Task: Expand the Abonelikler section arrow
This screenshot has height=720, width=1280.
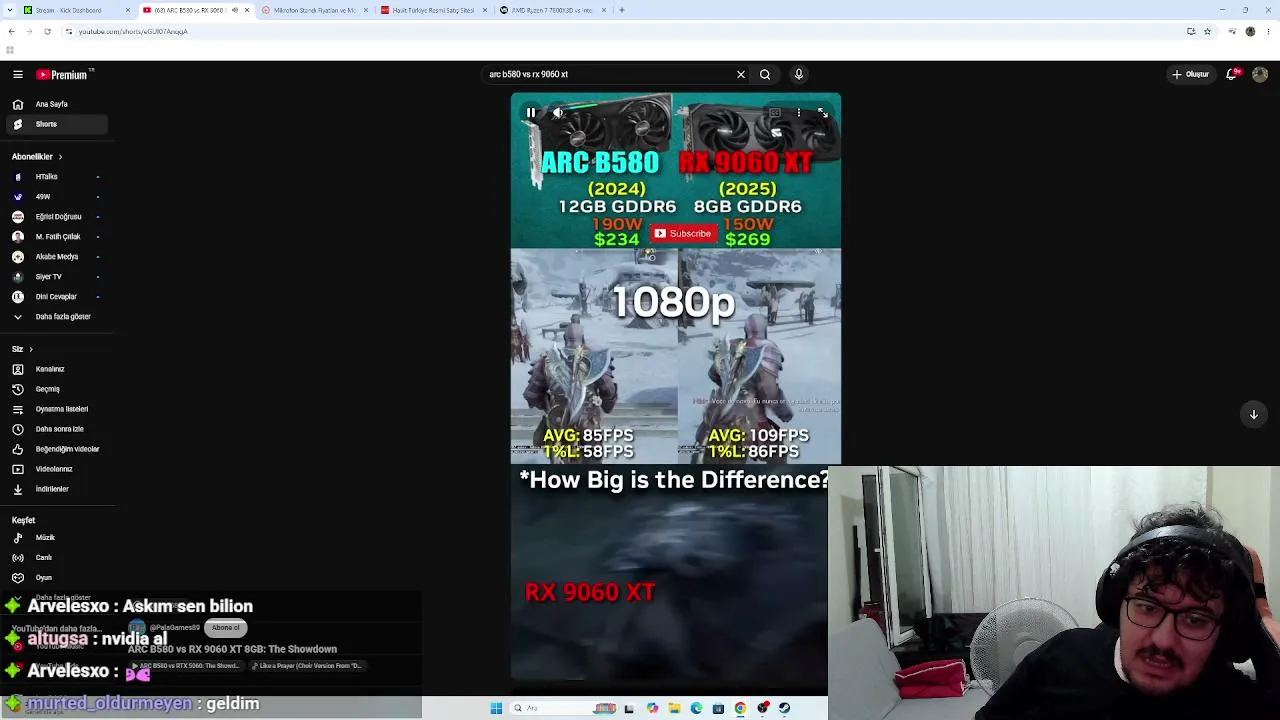Action: [60, 157]
